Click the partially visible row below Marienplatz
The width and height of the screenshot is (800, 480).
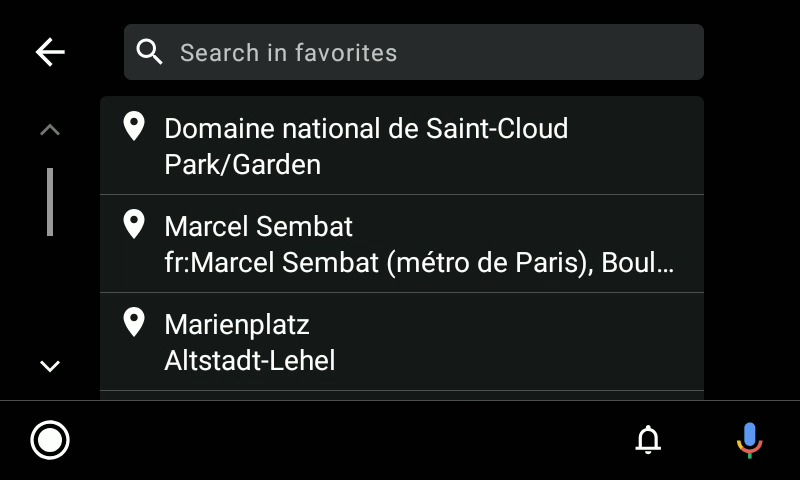click(402, 395)
